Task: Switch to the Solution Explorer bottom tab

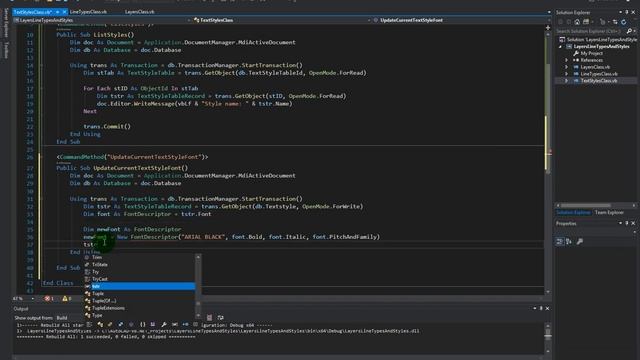Action: (573, 212)
